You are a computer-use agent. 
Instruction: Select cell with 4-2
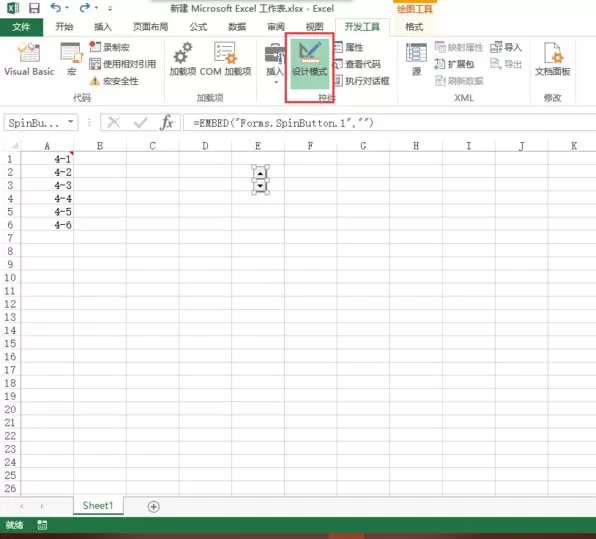tap(47, 172)
